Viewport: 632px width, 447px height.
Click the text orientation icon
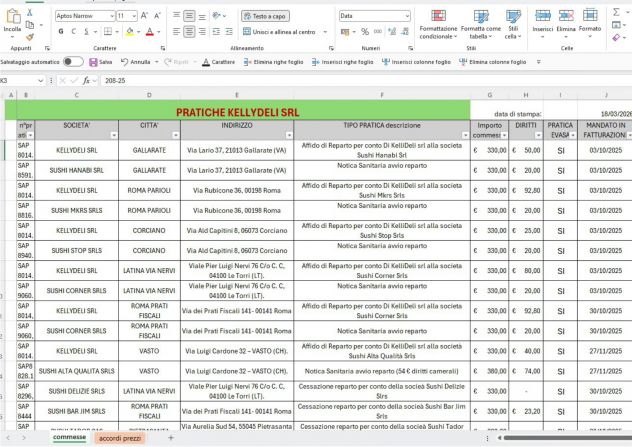[x=217, y=16]
